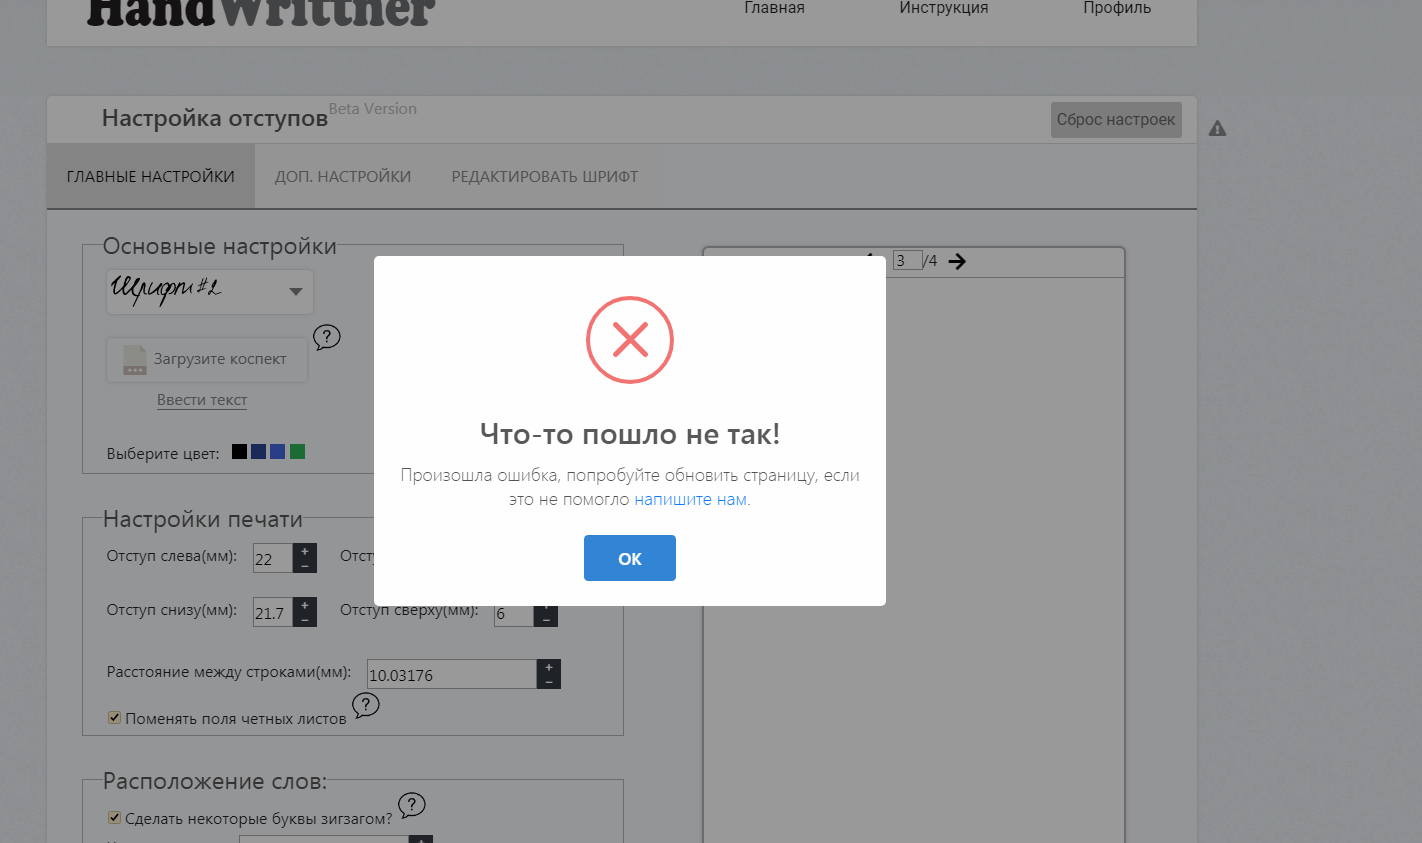Increase Расстояние между строками with plus
The image size is (1422, 843).
[x=548, y=667]
